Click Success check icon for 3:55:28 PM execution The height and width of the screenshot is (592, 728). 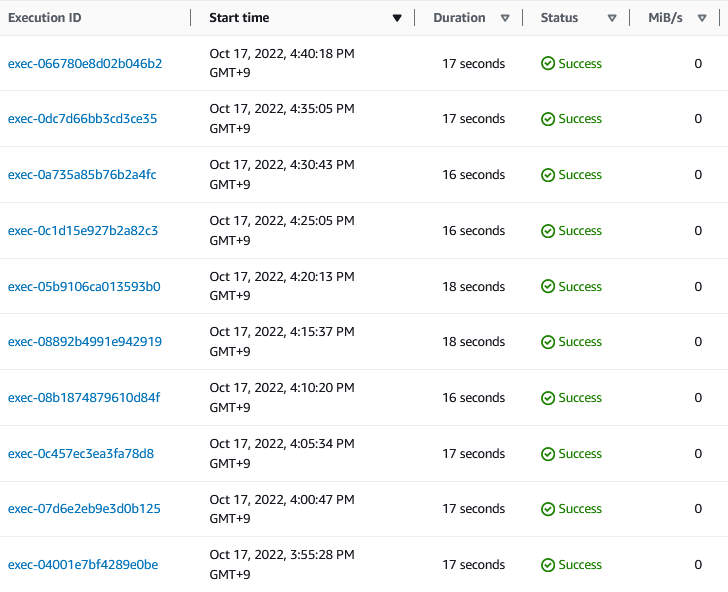(x=547, y=565)
